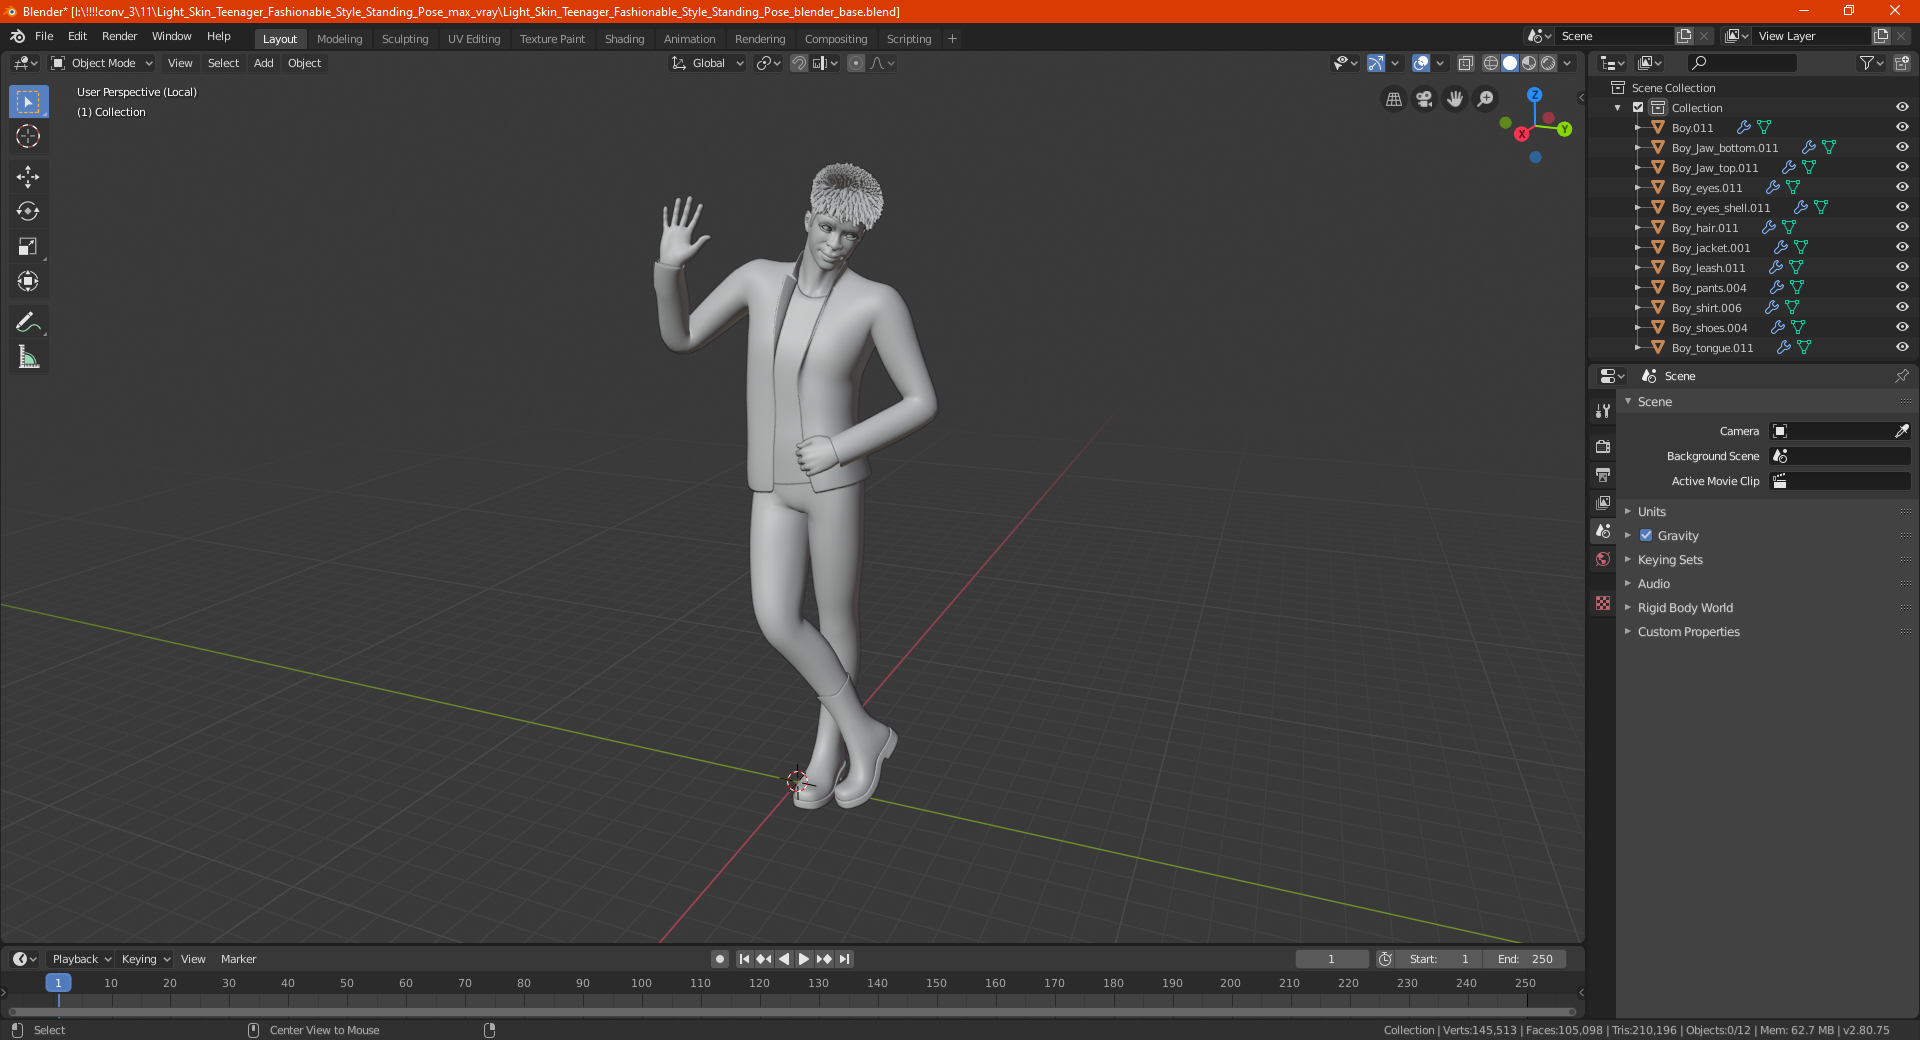Jump to the timeline end frame
The width and height of the screenshot is (1920, 1040).
point(845,959)
